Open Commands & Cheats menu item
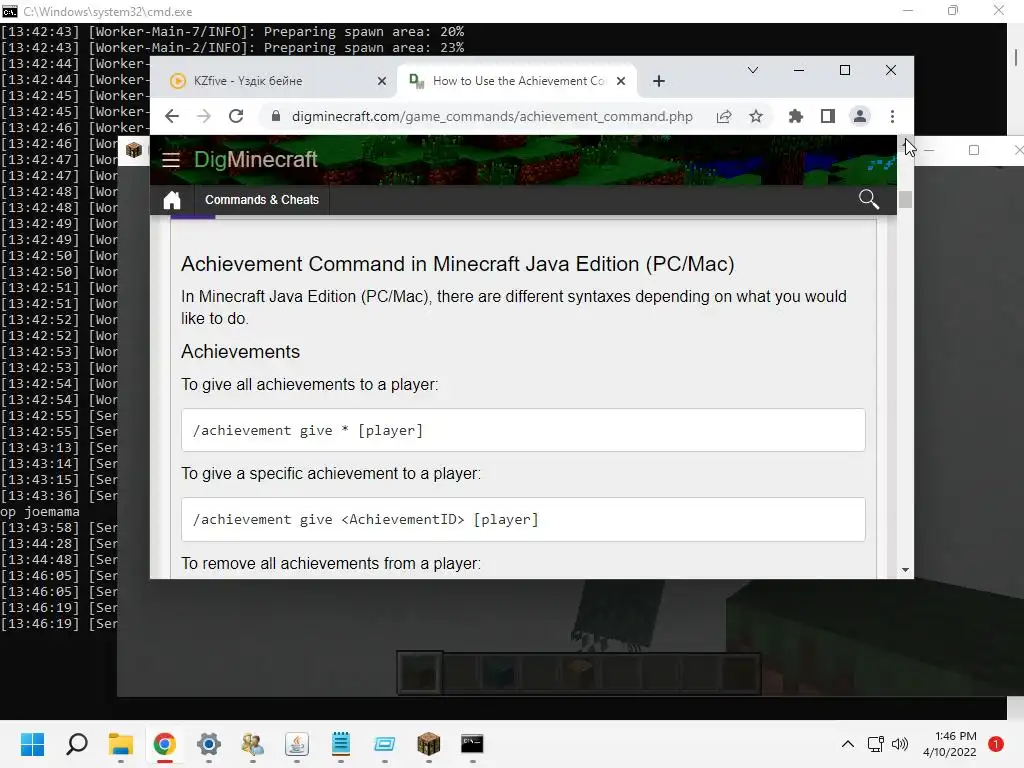Viewport: 1024px width, 768px height. coord(262,200)
